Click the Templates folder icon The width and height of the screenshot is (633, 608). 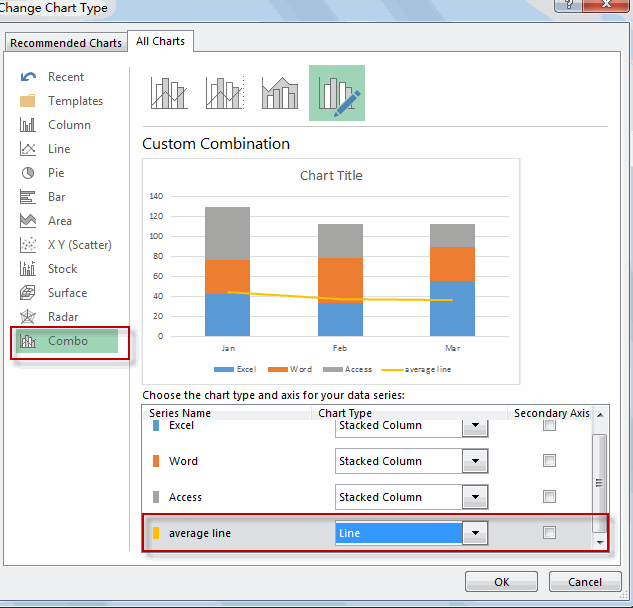pos(28,101)
